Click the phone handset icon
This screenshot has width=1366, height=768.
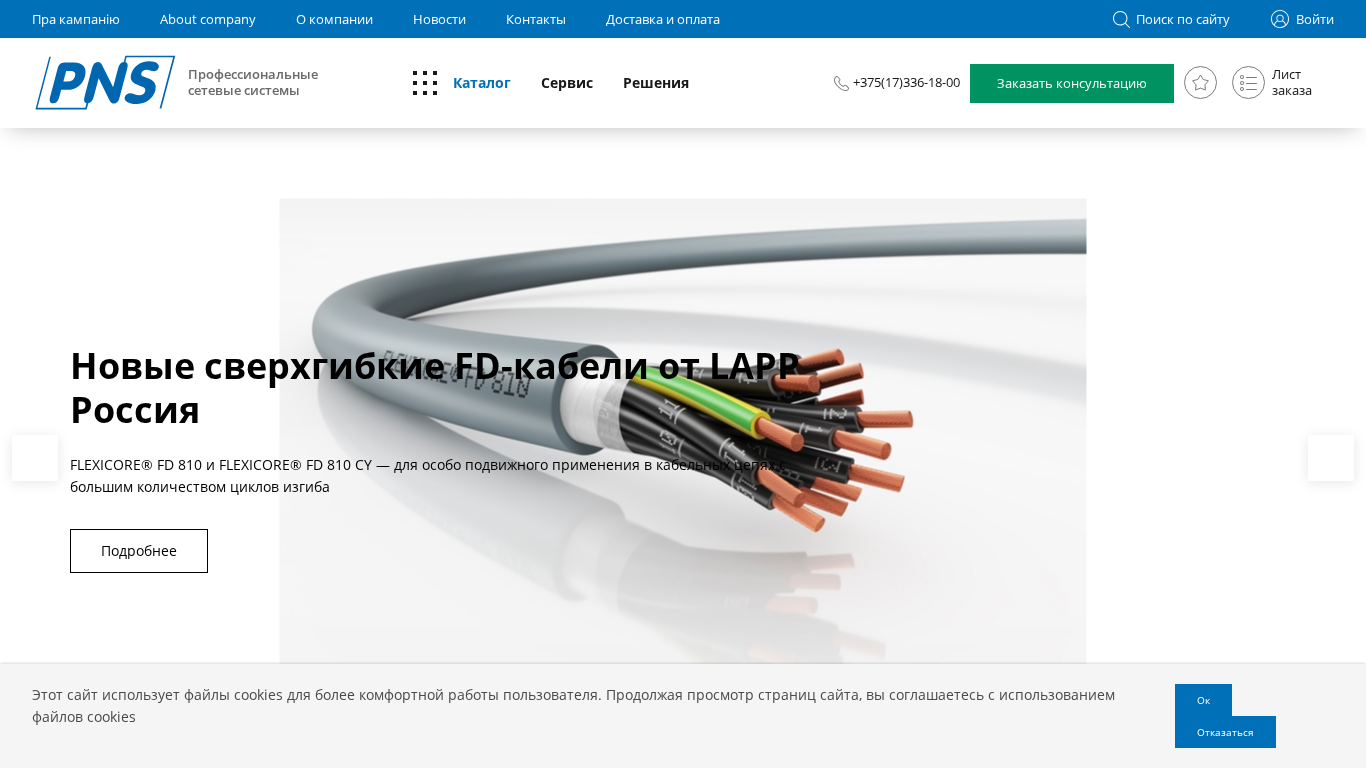click(x=841, y=83)
